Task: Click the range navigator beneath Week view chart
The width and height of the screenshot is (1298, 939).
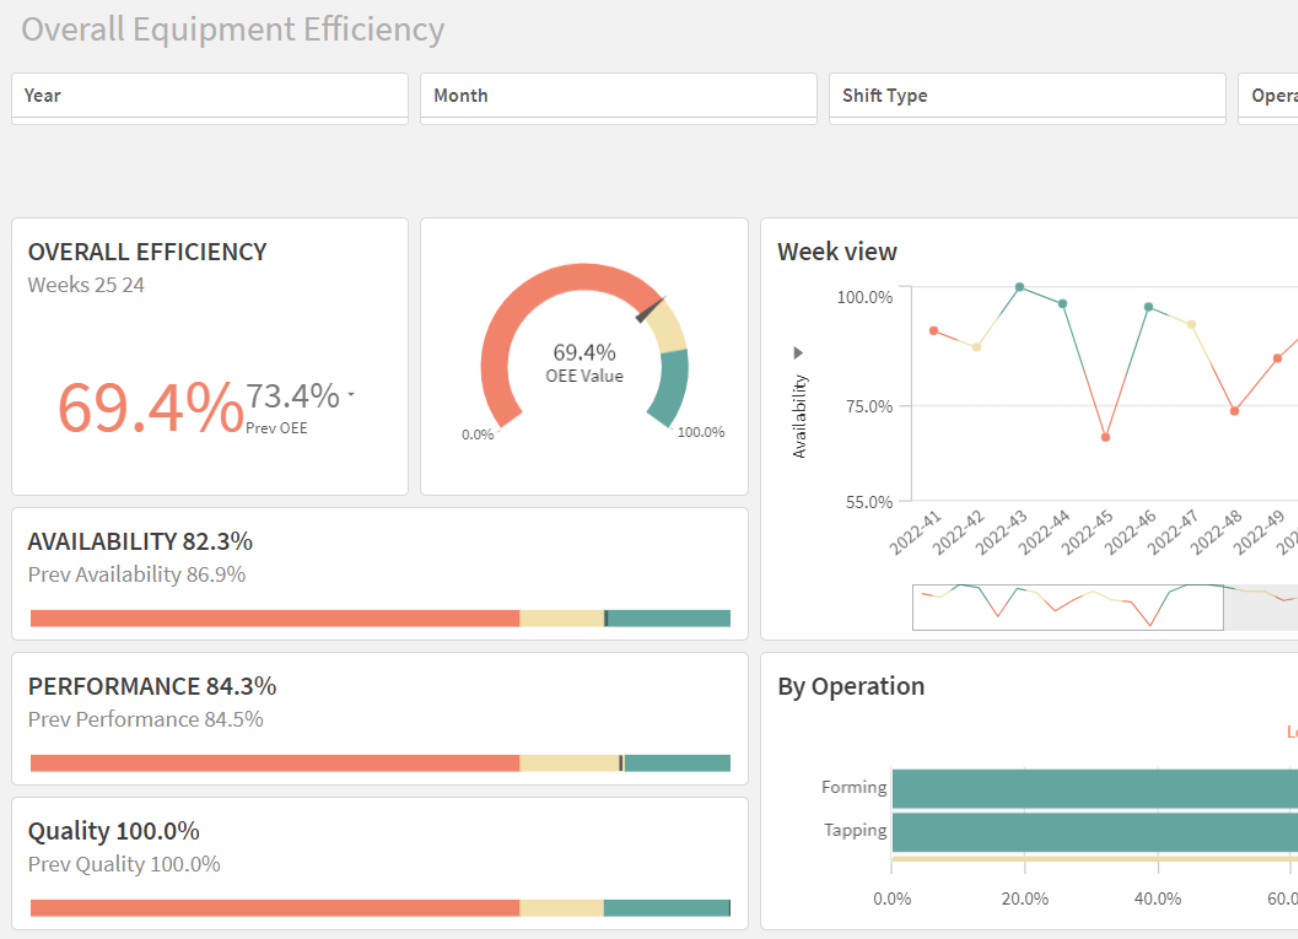Action: tap(1067, 603)
